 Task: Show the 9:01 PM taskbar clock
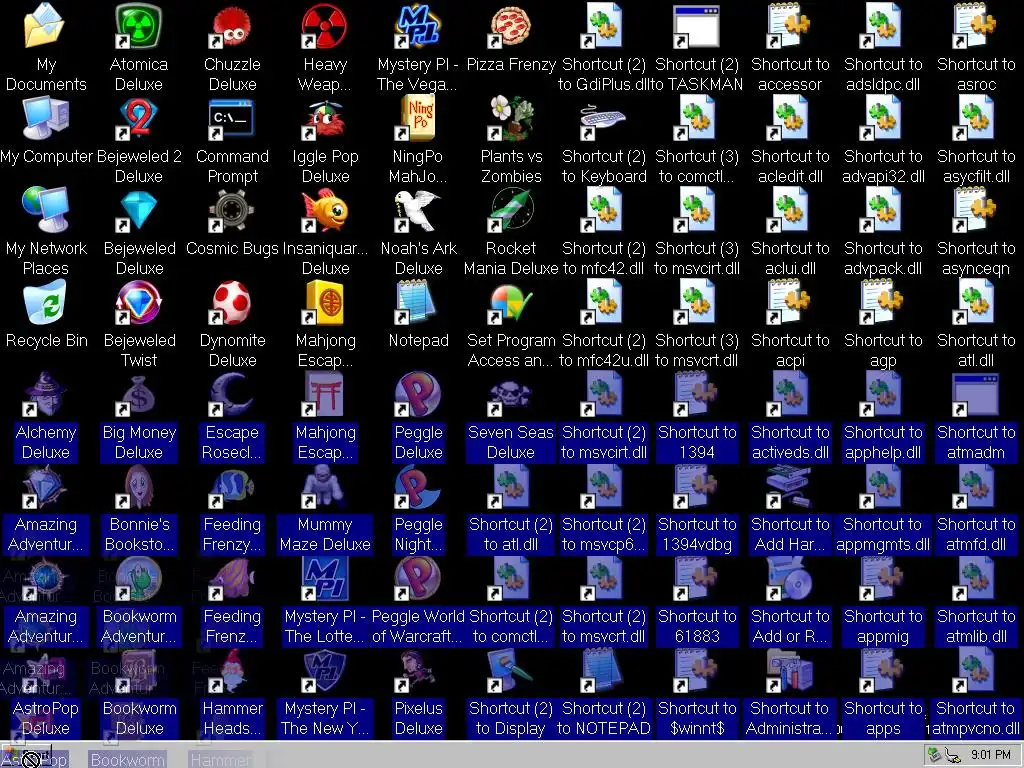991,755
